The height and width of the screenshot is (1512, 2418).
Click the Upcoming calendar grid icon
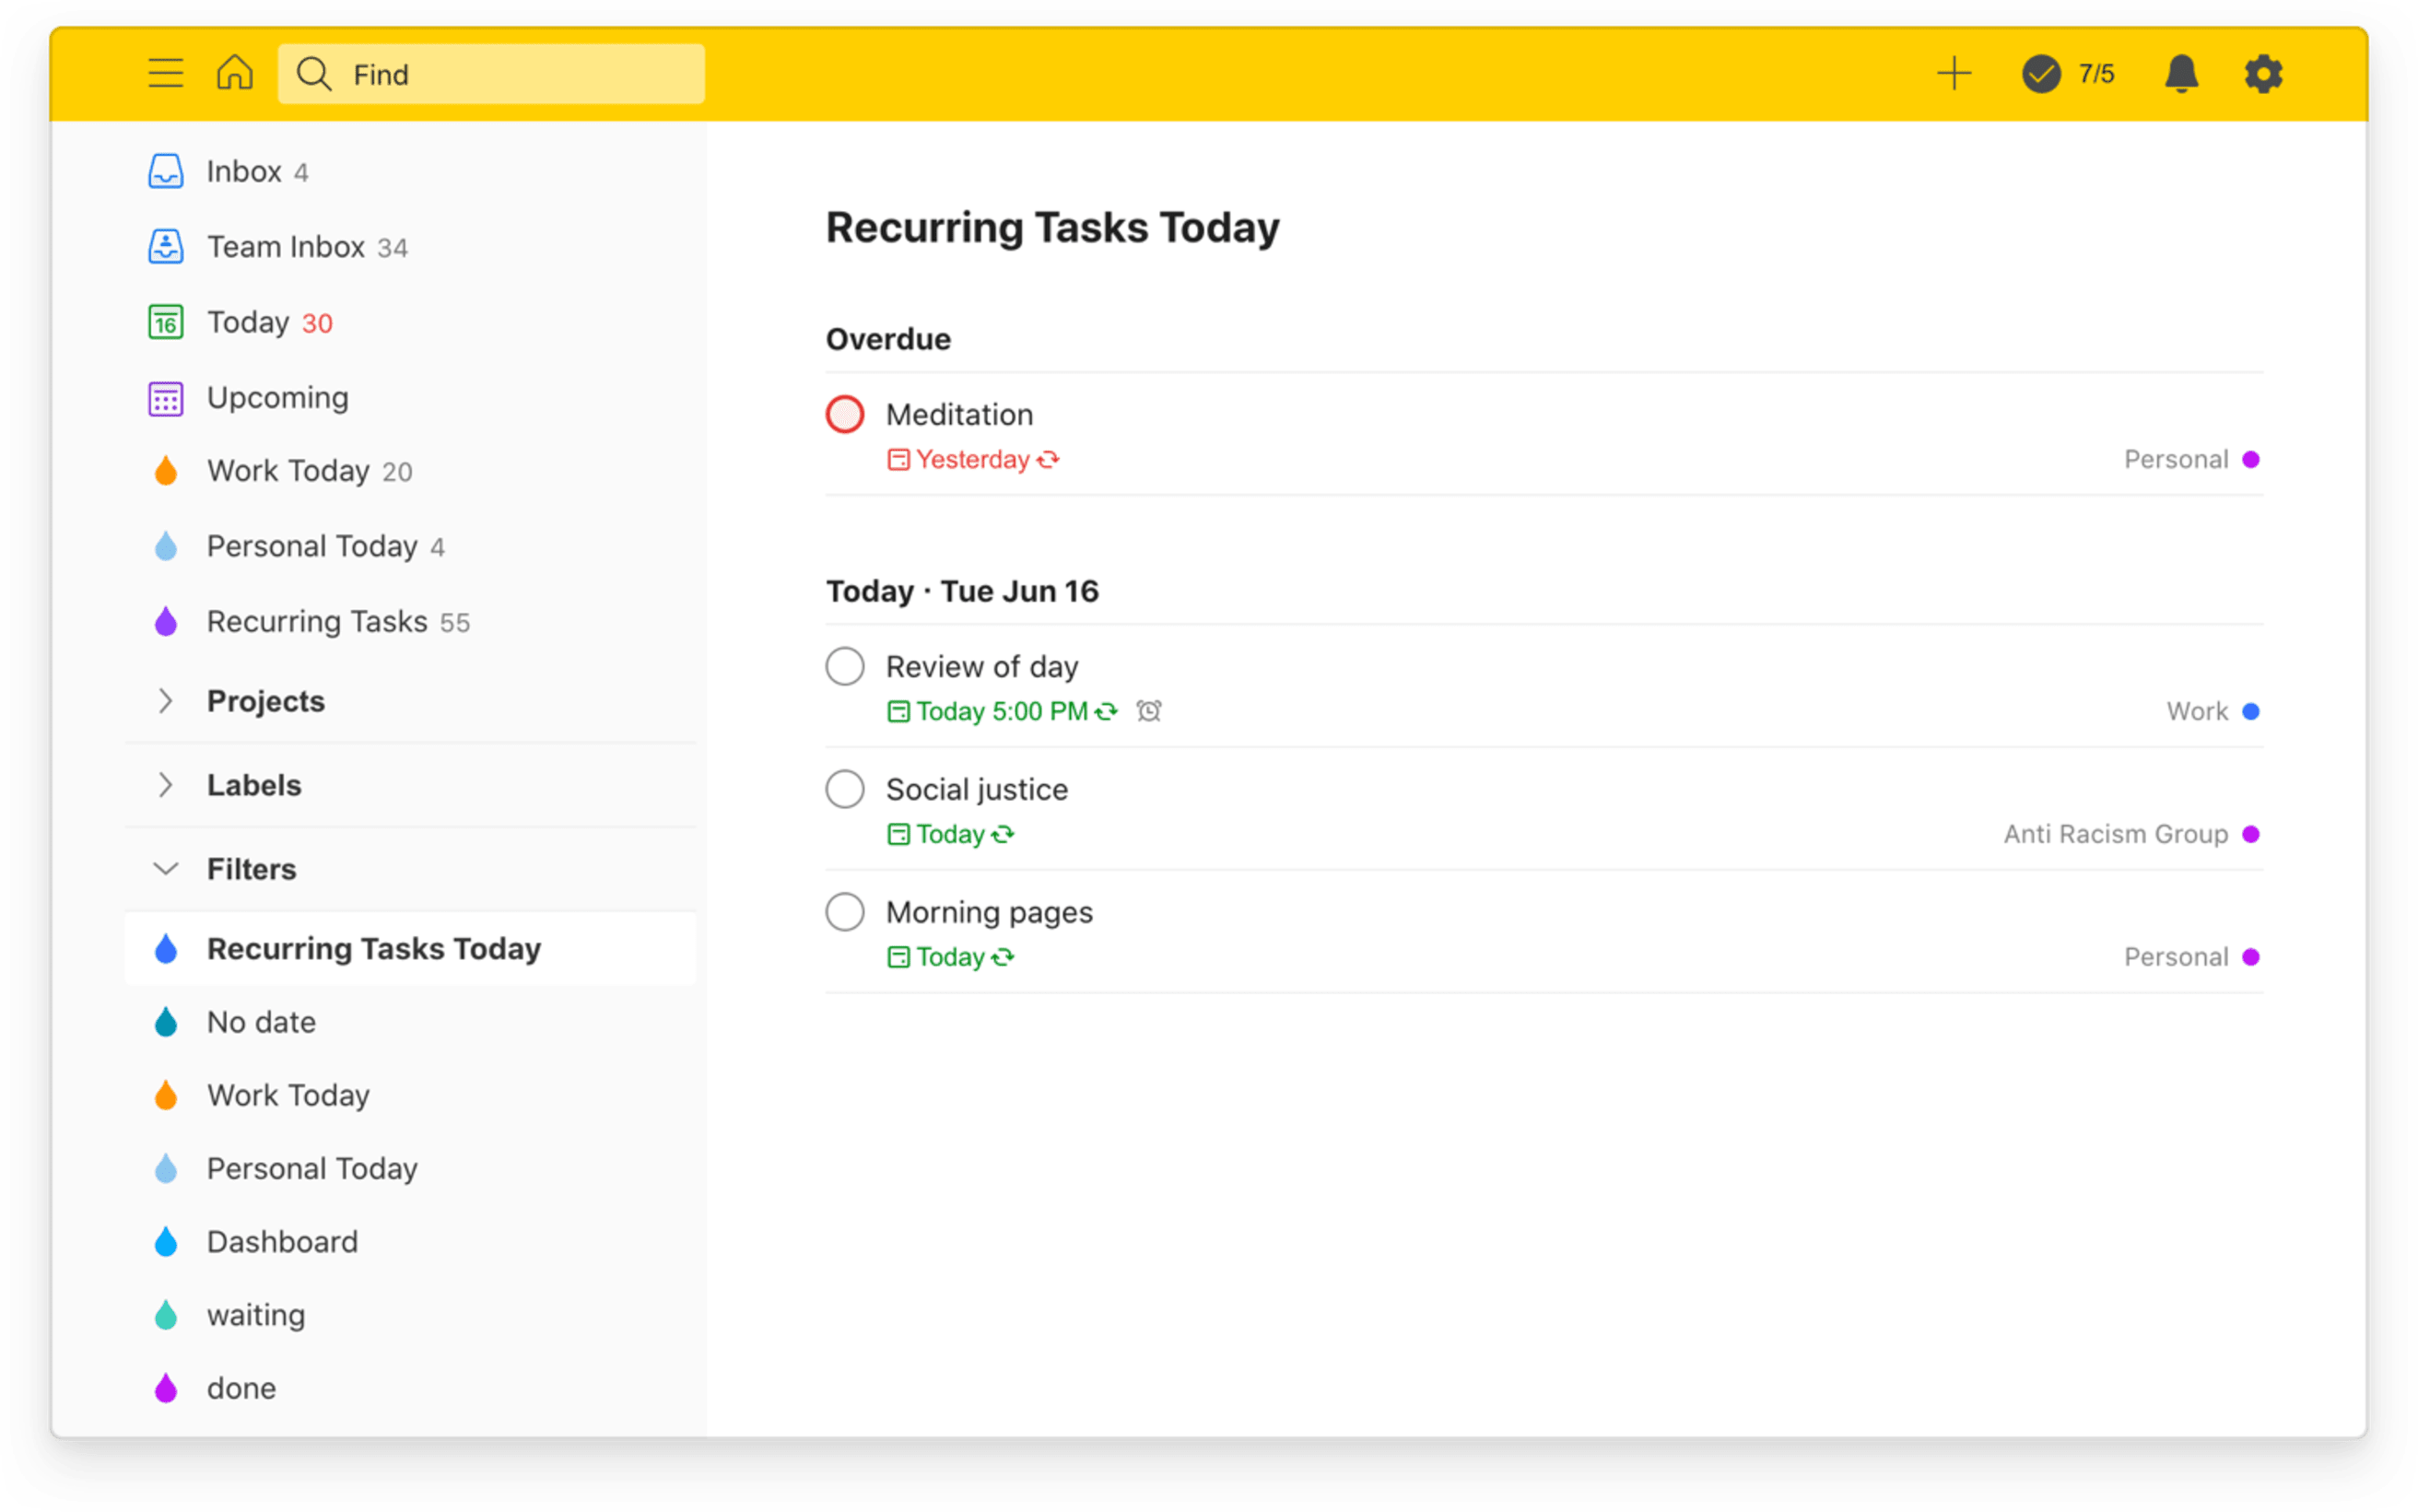coord(165,398)
